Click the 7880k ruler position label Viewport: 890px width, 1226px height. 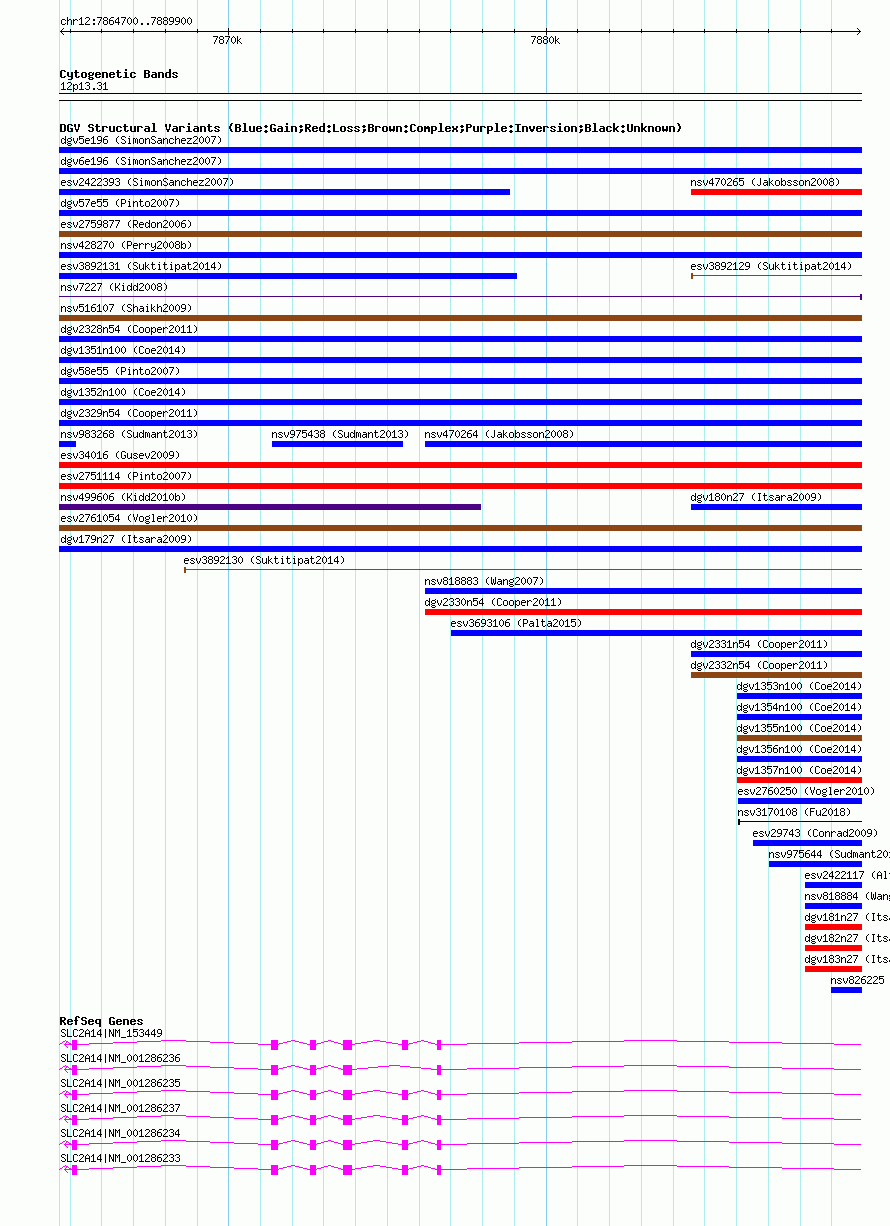545,40
